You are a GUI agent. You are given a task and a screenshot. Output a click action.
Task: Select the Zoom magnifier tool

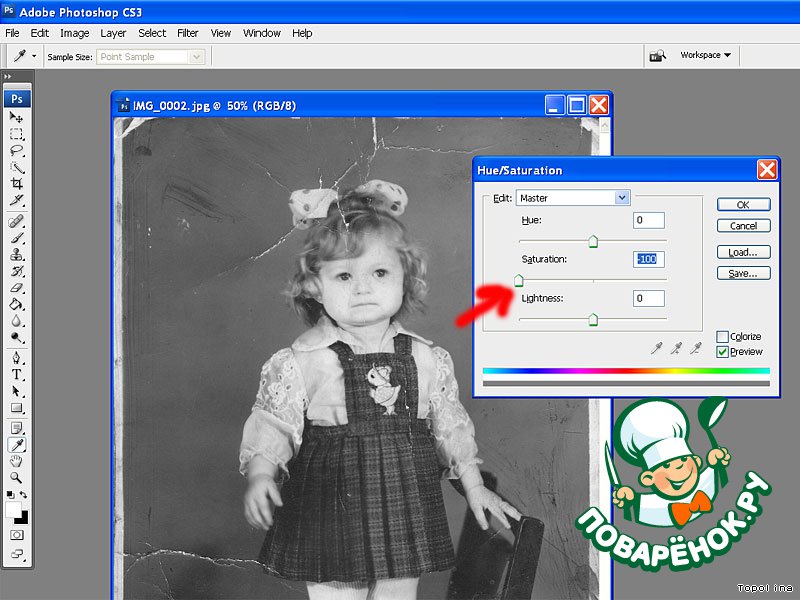tap(17, 478)
